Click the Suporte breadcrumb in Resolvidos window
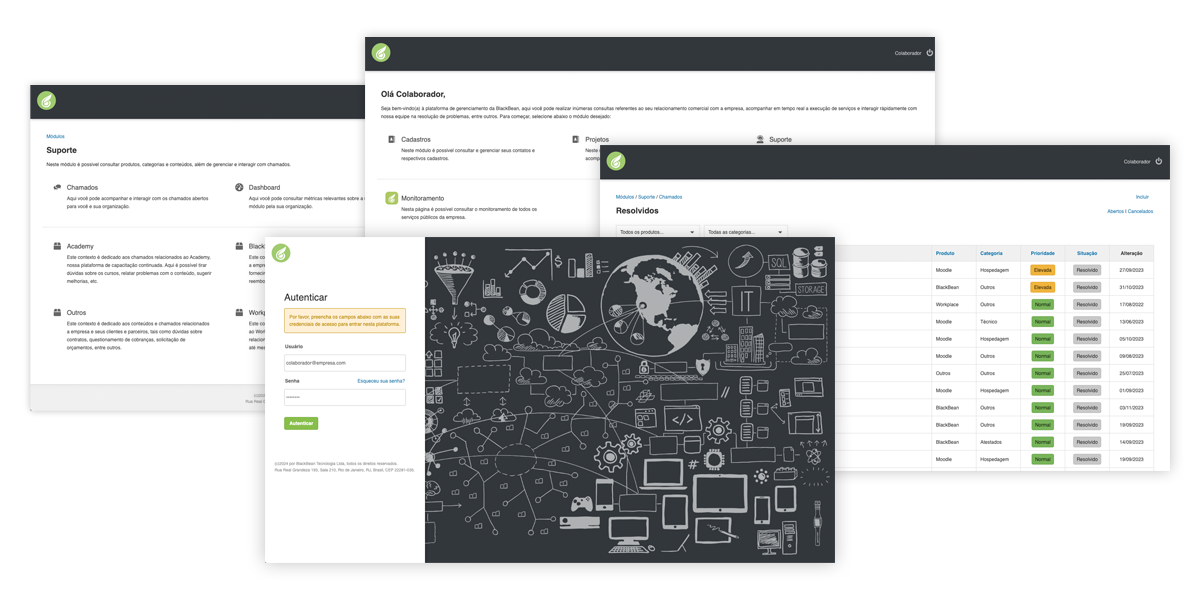This screenshot has width=1200, height=600. pos(646,197)
